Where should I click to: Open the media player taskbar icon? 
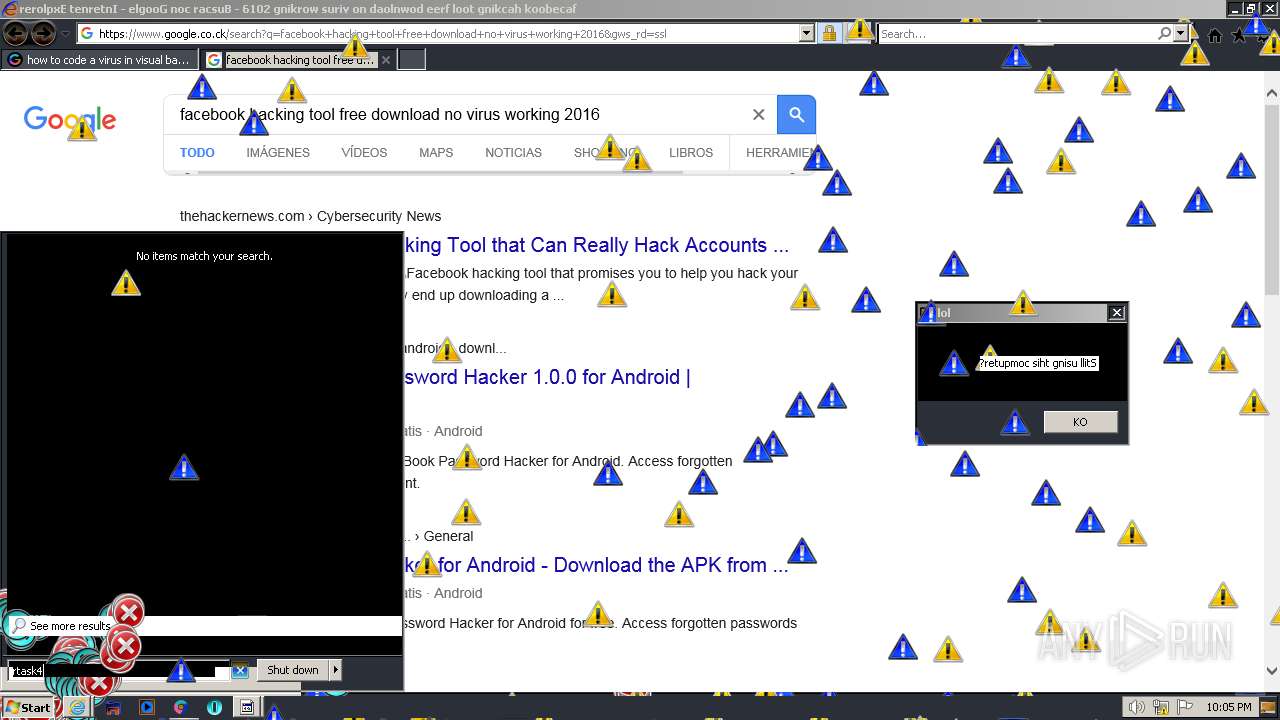coord(147,707)
